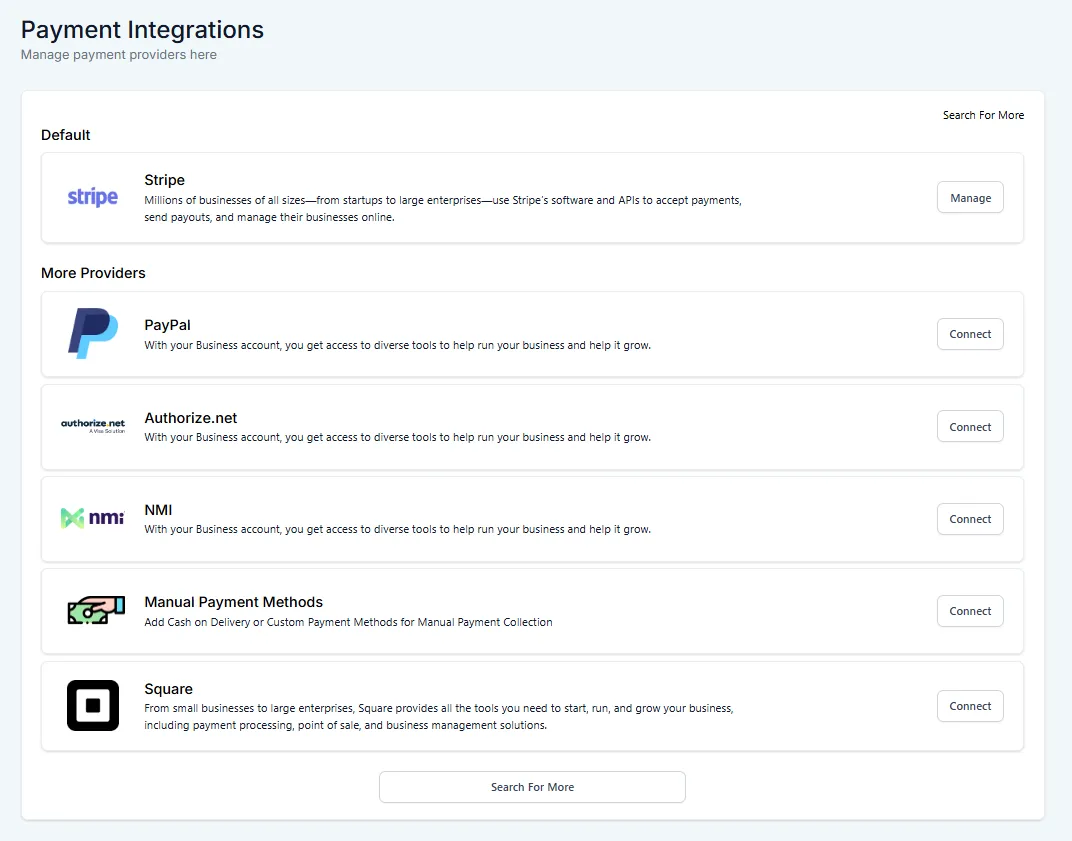Click the Manual Payment cash-in-hand icon
Viewport: 1072px width, 841px height.
(96, 610)
